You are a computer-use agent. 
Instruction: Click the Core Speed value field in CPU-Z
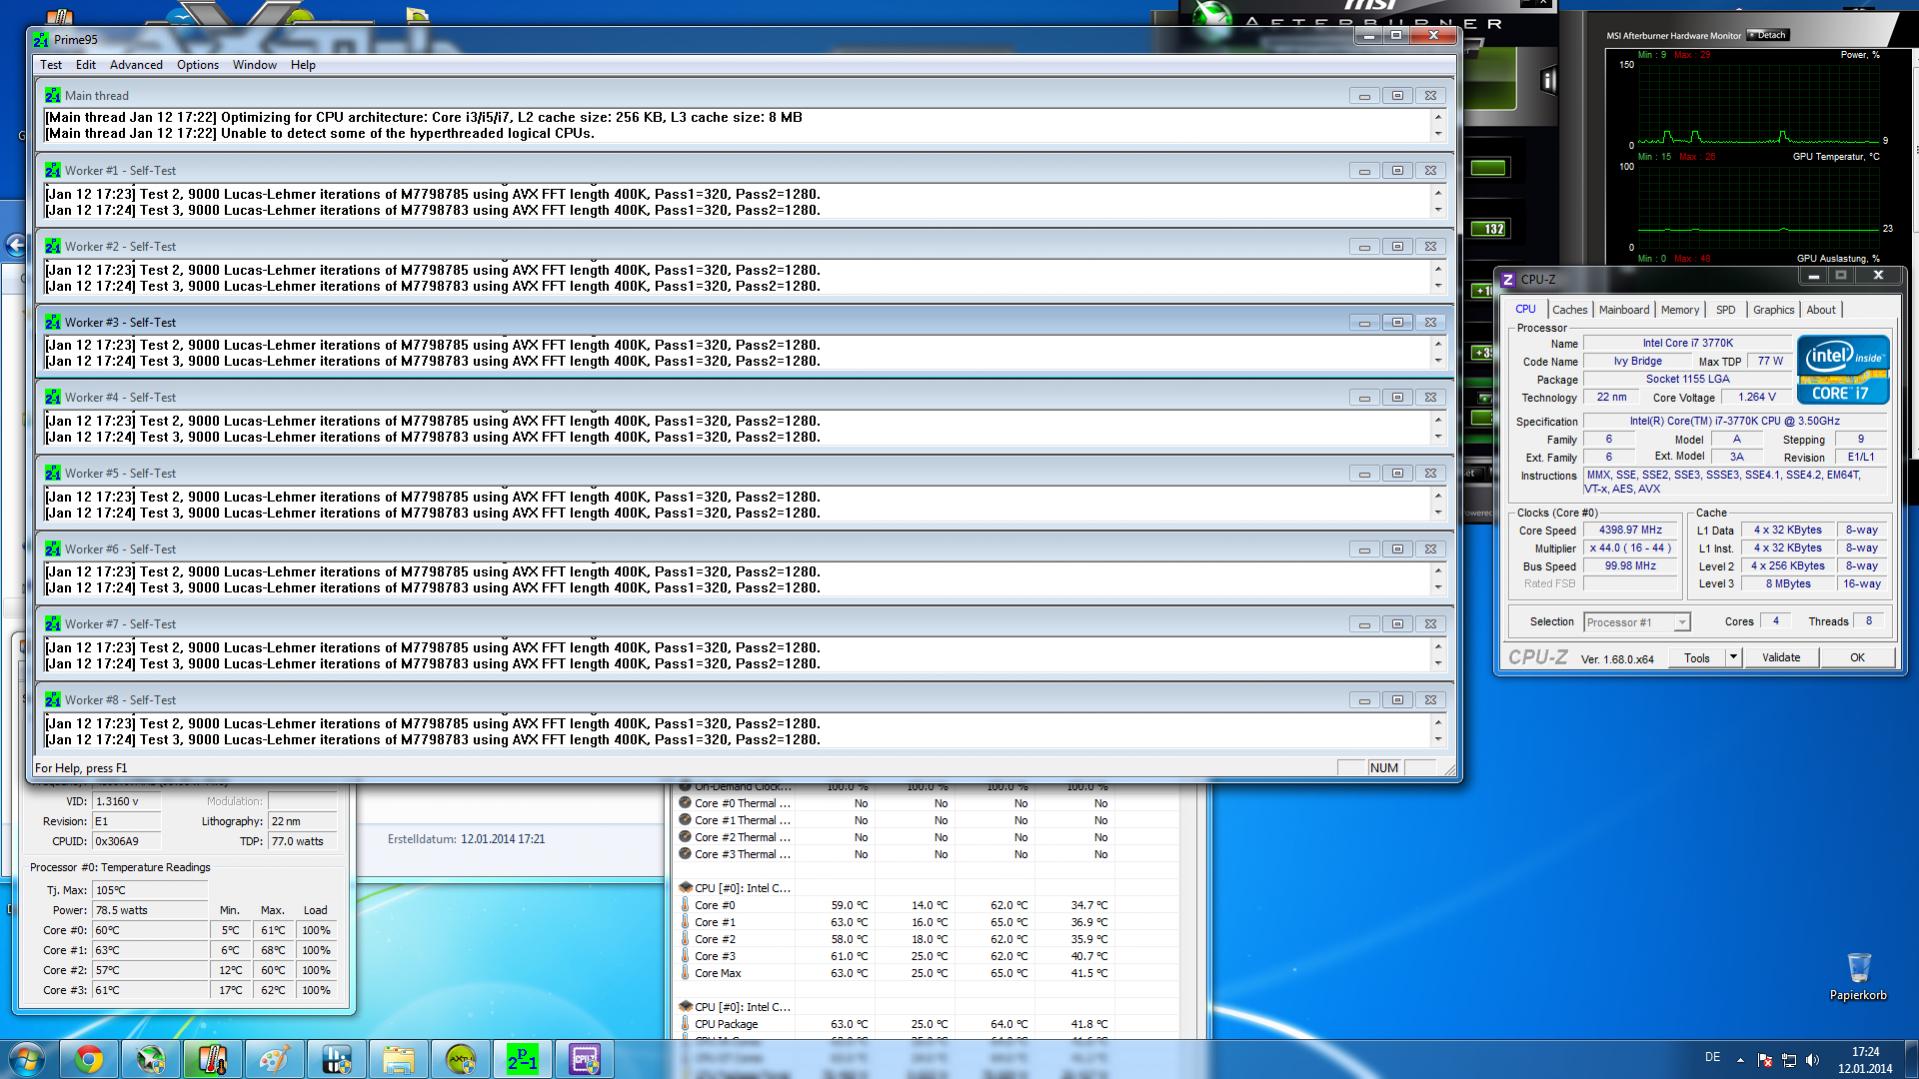(1630, 530)
